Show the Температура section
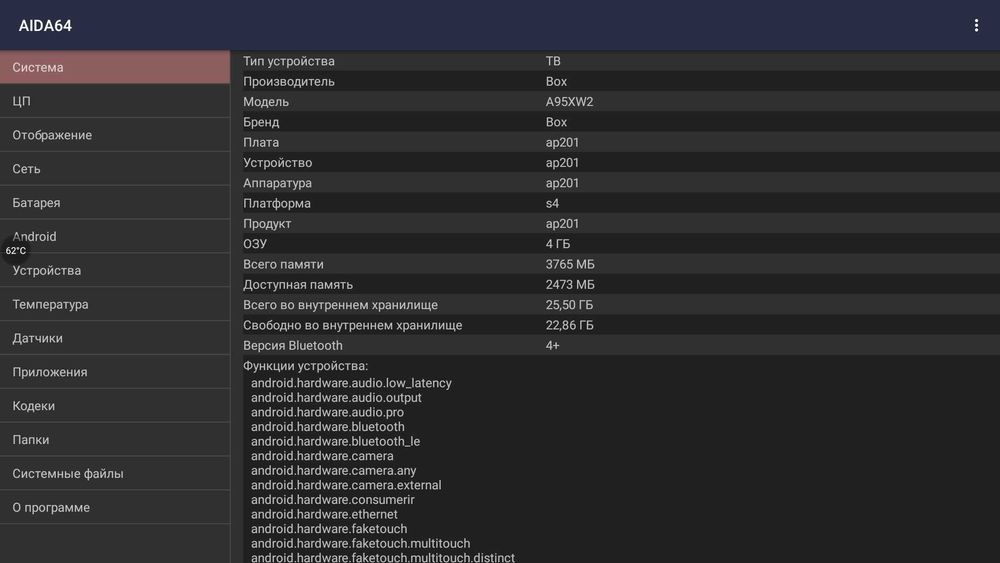Screen dimensions: 1000x563 click(115, 303)
